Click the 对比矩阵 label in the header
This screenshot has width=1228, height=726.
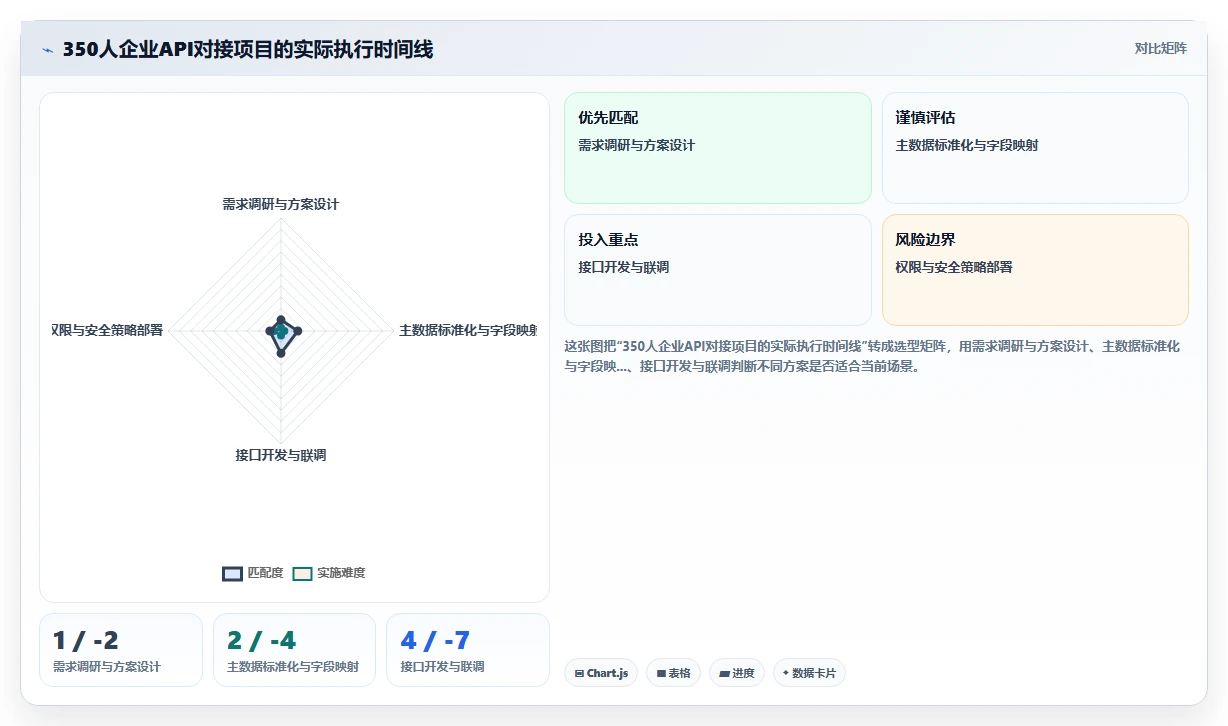(1160, 48)
